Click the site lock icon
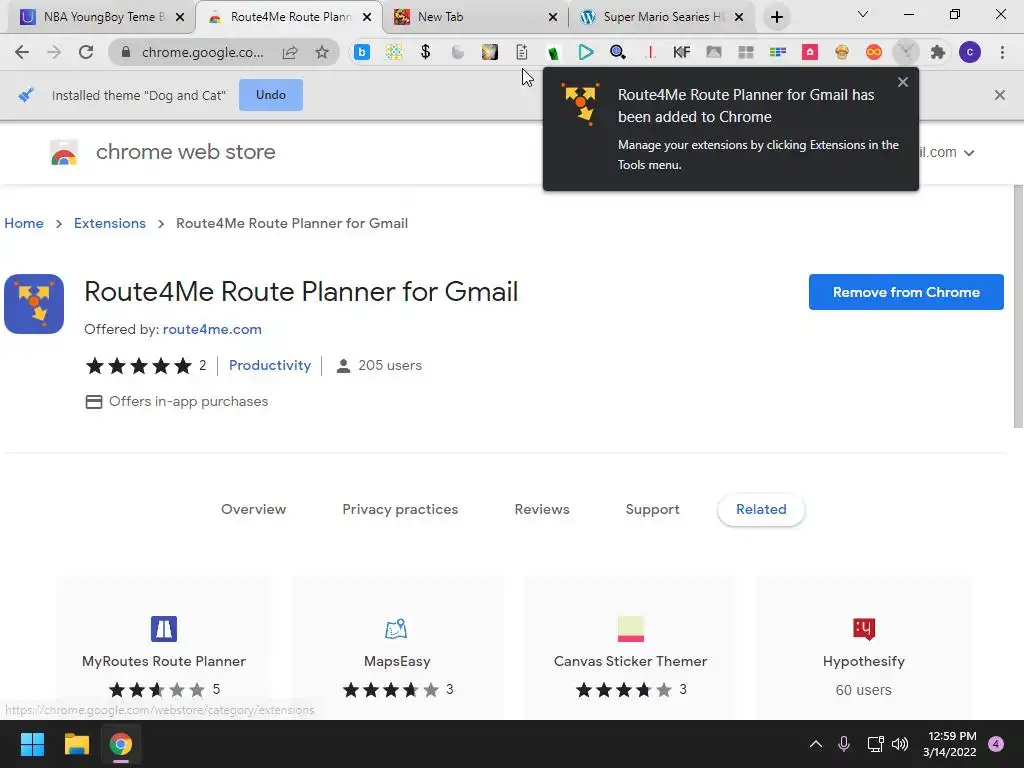Viewport: 1024px width, 768px height. pyautogui.click(x=126, y=52)
